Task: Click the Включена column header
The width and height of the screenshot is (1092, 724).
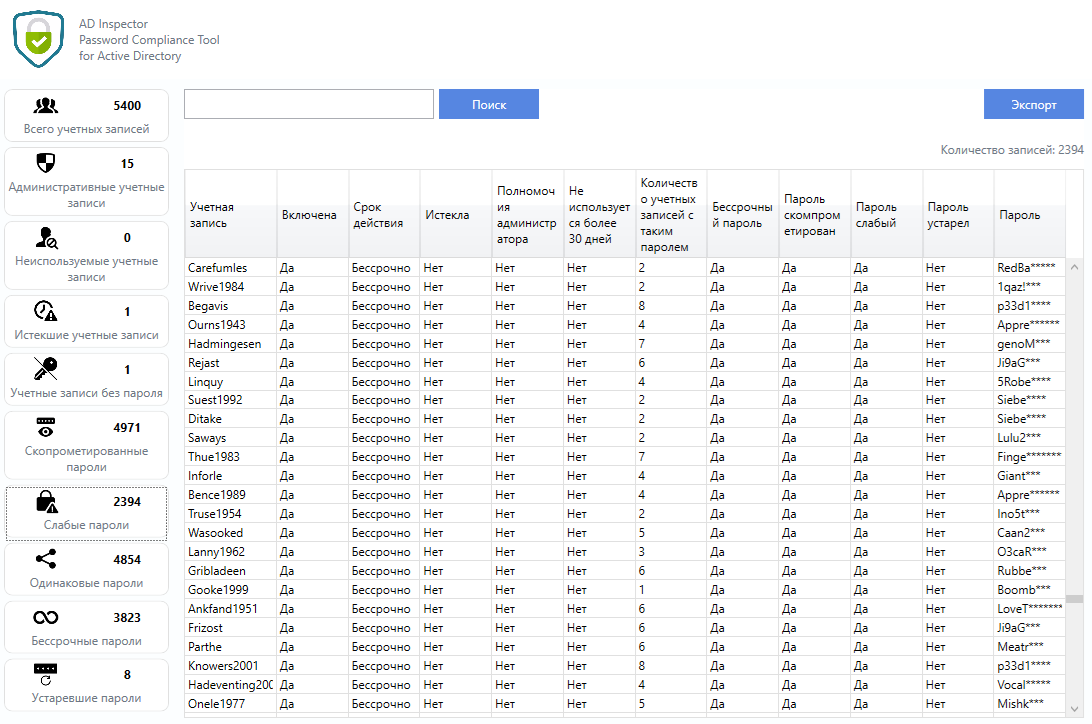Action: (x=312, y=215)
